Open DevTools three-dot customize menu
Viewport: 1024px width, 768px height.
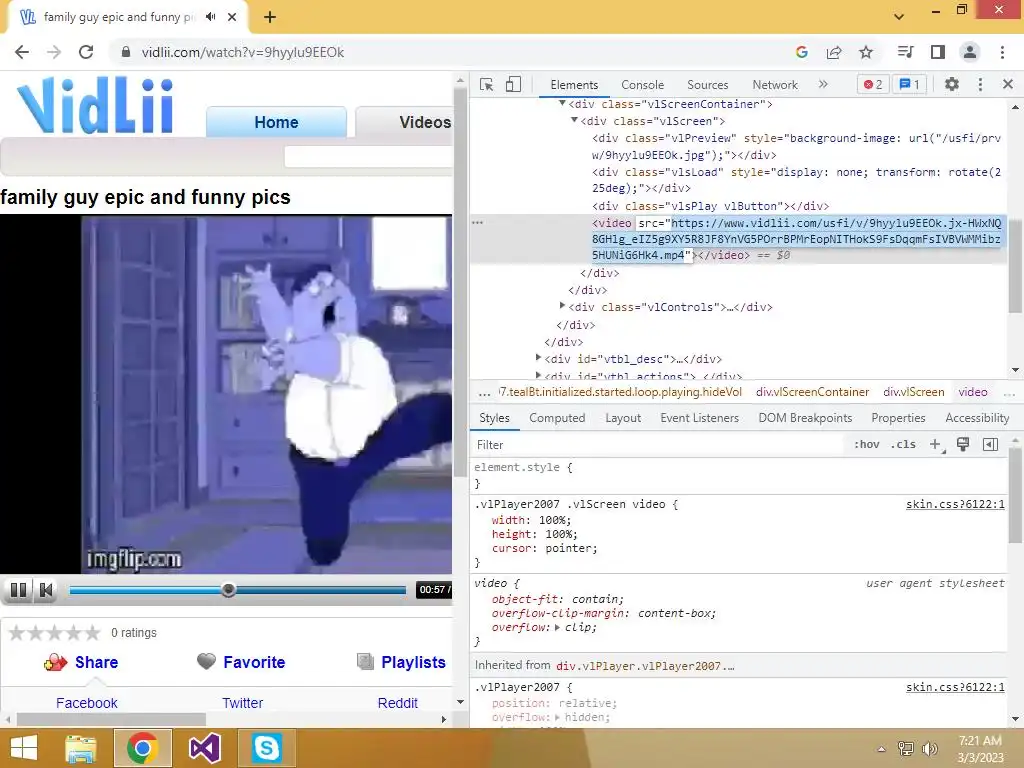coord(980,84)
